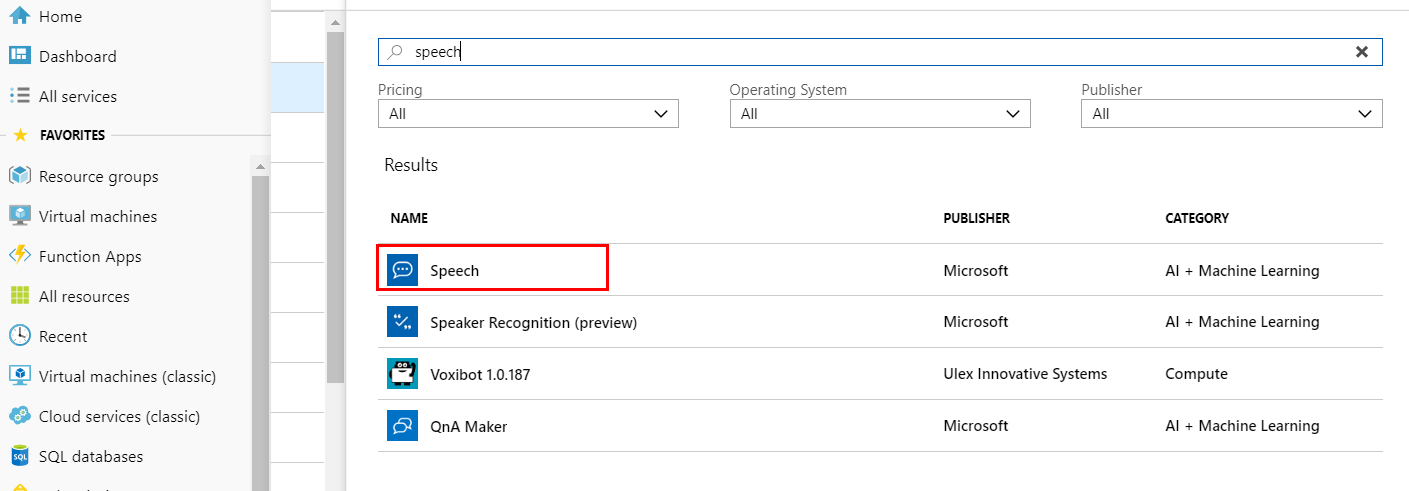This screenshot has height=491, width=1409.
Task: Expand the Pricing dropdown
Action: point(528,114)
